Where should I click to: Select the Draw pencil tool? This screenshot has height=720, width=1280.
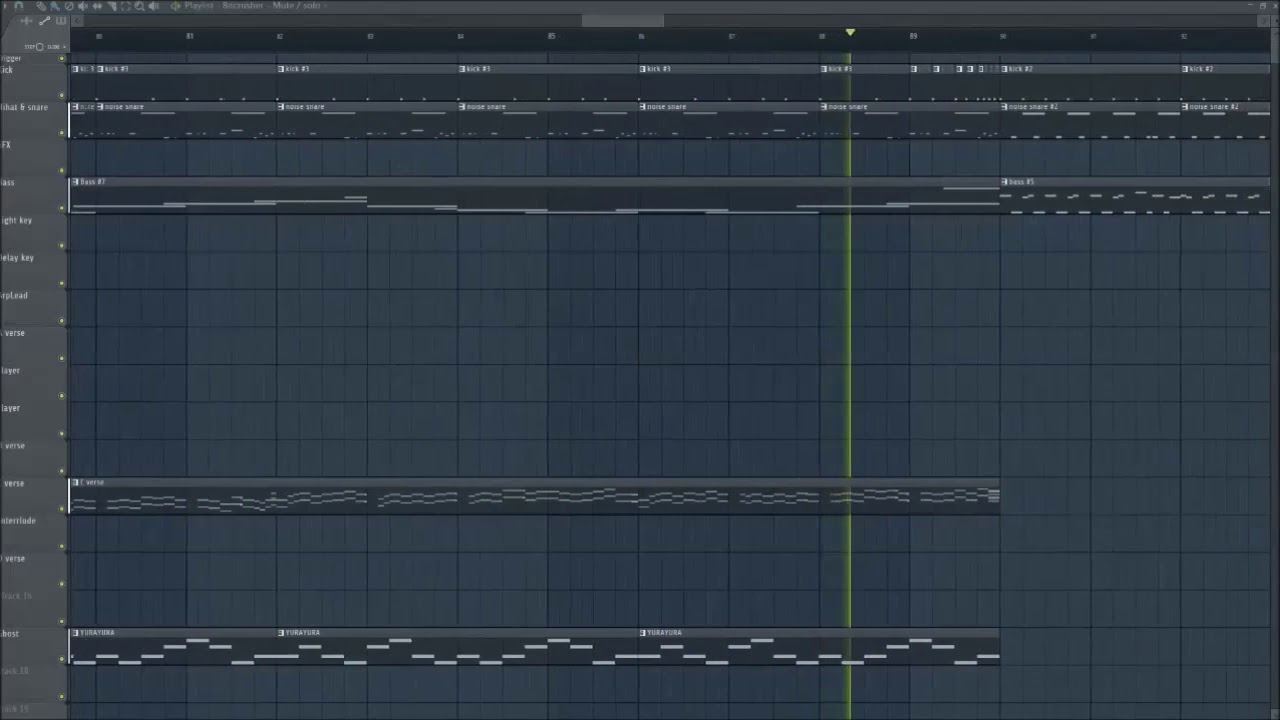tap(40, 6)
